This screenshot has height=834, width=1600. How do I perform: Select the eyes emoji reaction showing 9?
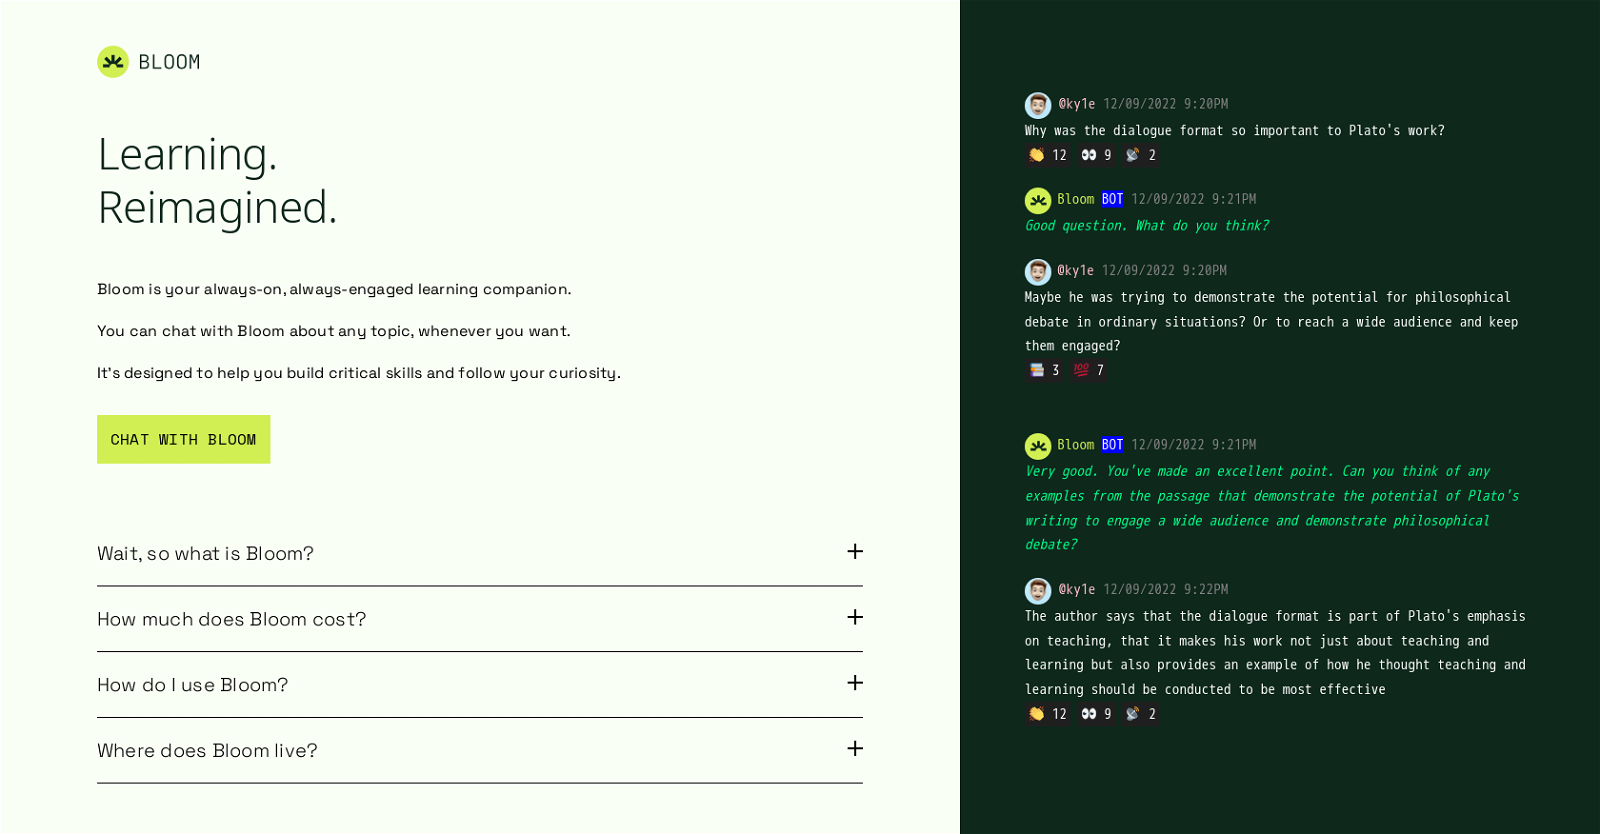point(1095,155)
